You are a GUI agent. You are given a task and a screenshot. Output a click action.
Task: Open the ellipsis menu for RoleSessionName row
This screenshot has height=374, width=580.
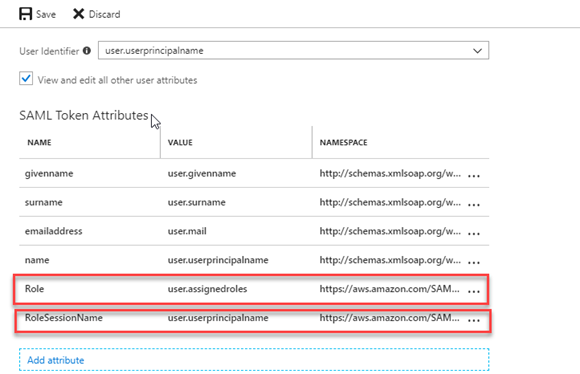474,320
